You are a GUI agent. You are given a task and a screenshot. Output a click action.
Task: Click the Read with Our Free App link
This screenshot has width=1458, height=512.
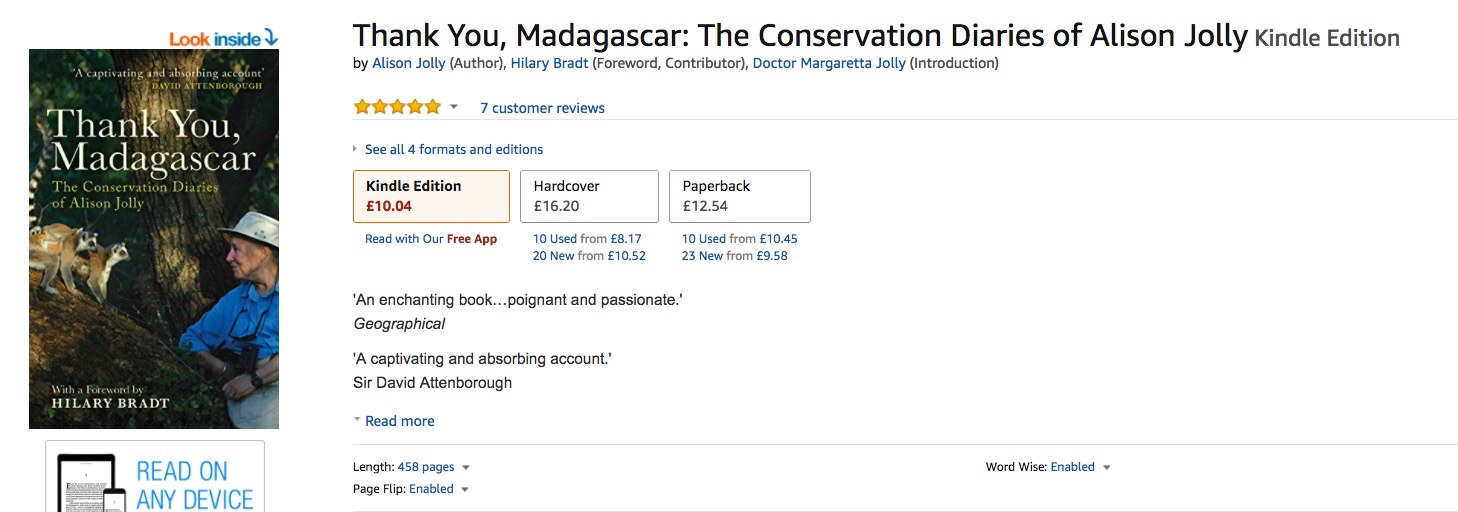click(431, 239)
